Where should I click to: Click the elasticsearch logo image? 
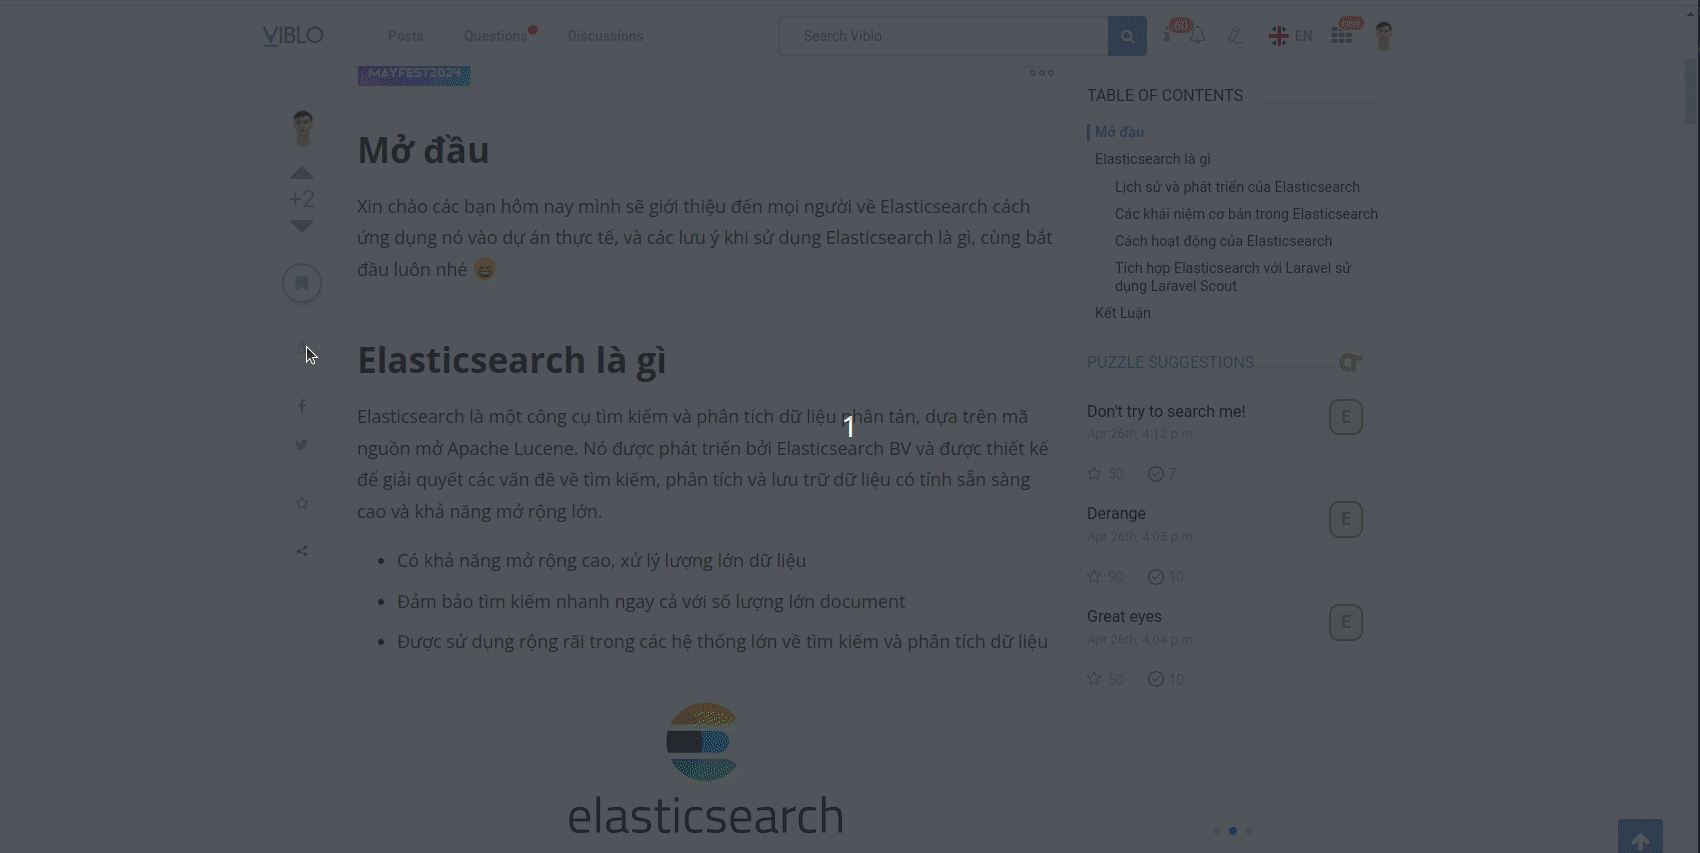point(706,769)
